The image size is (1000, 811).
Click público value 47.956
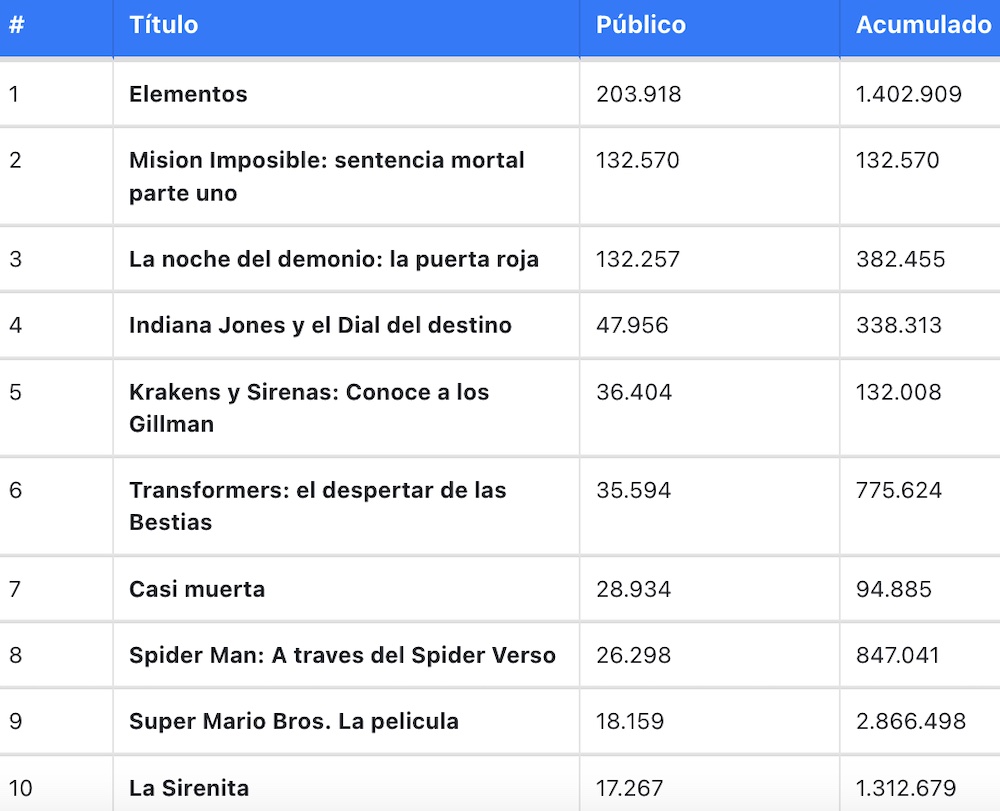[x=632, y=326]
